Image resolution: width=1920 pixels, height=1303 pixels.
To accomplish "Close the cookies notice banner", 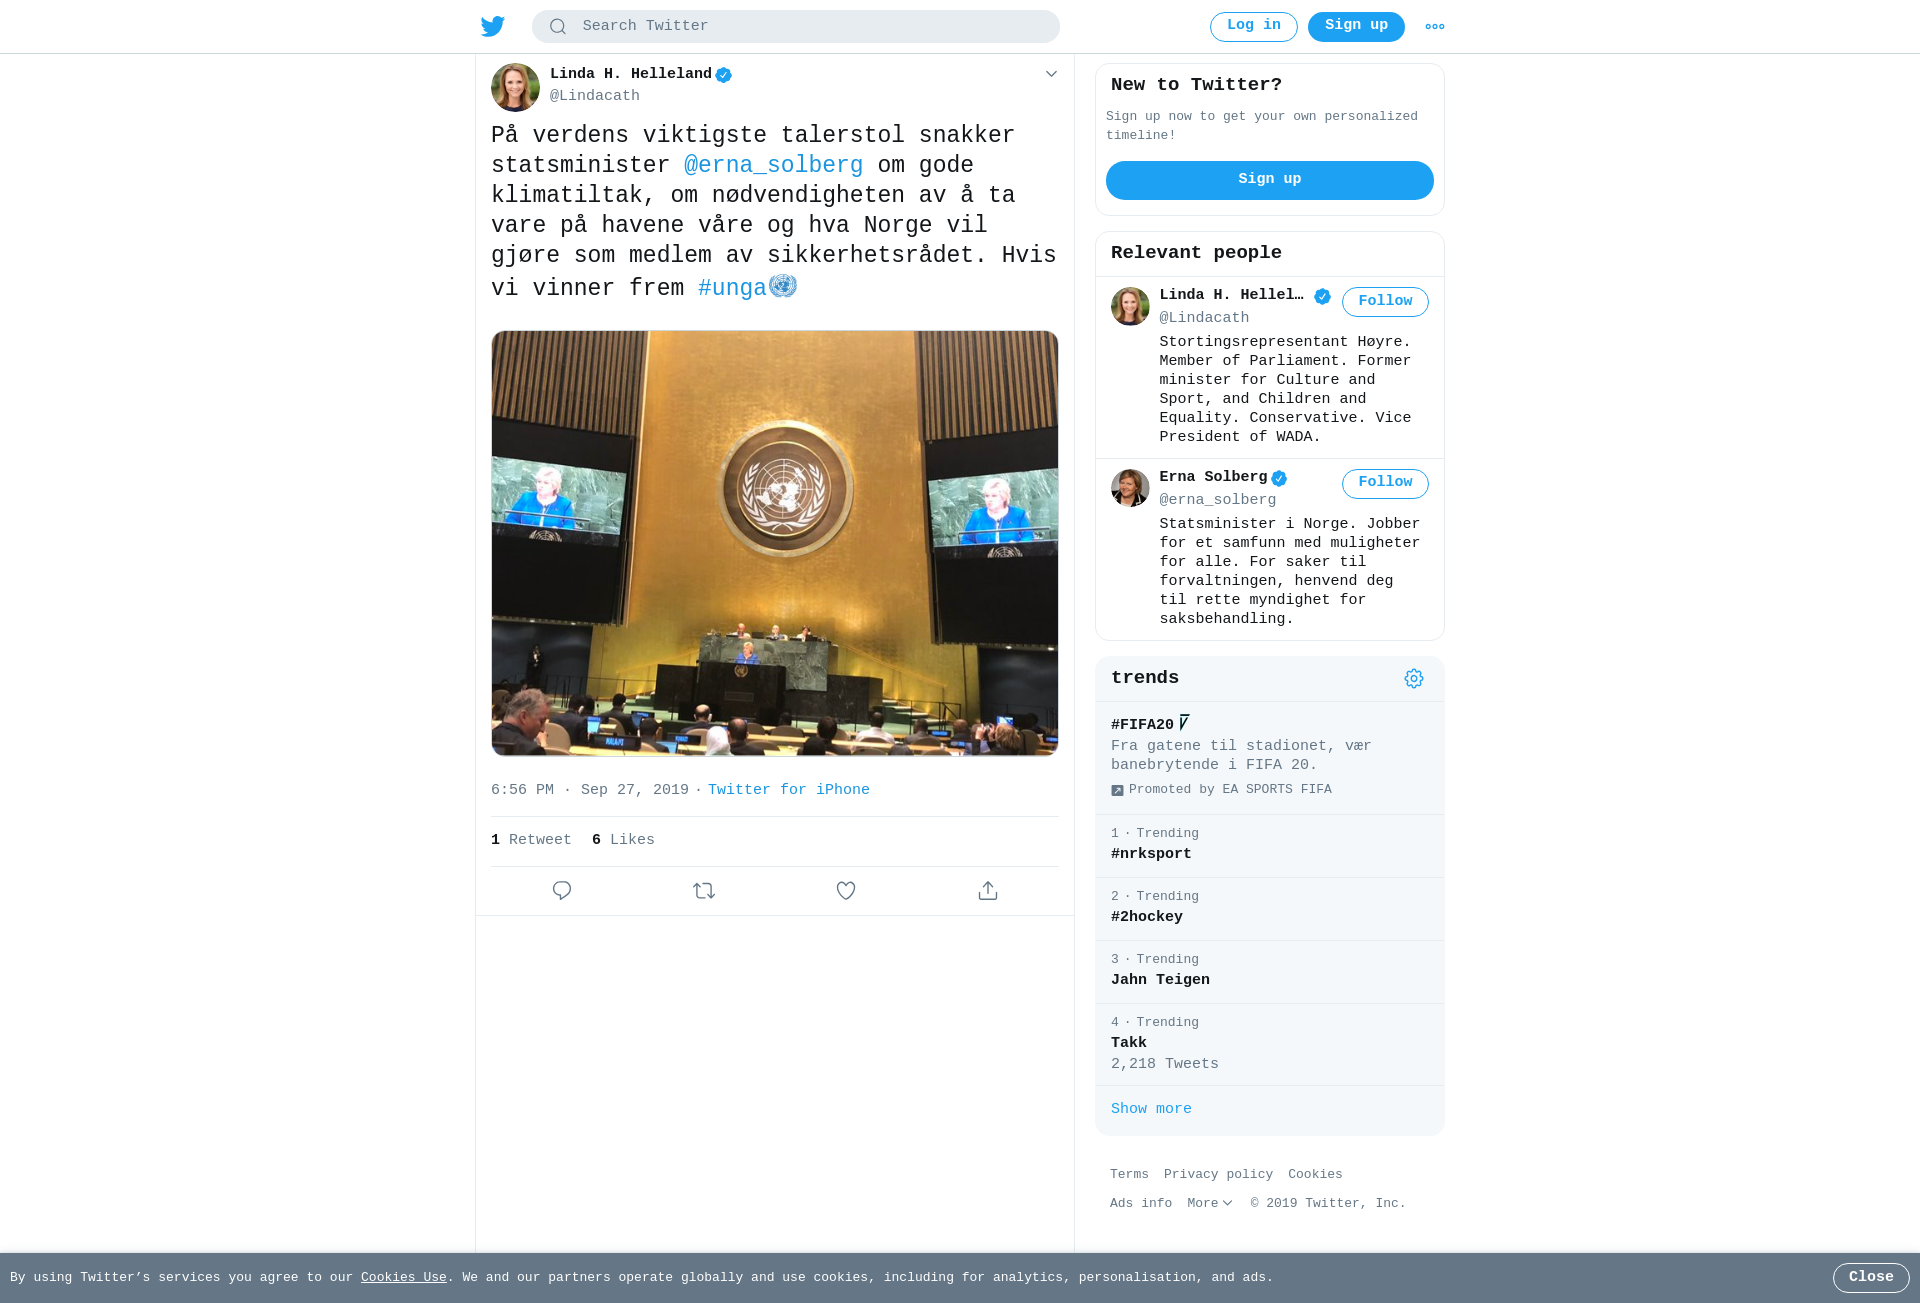I will pos(1870,1277).
